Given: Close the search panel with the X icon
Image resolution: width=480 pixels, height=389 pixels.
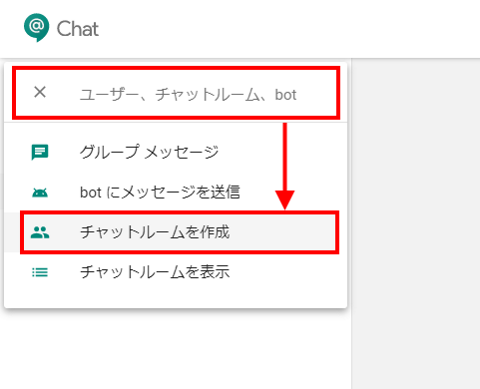Looking at the screenshot, I should 40,92.
